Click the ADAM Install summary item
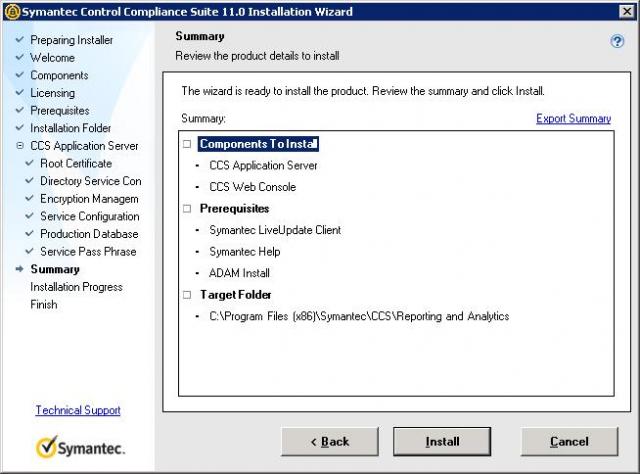The image size is (640, 474). tap(239, 273)
